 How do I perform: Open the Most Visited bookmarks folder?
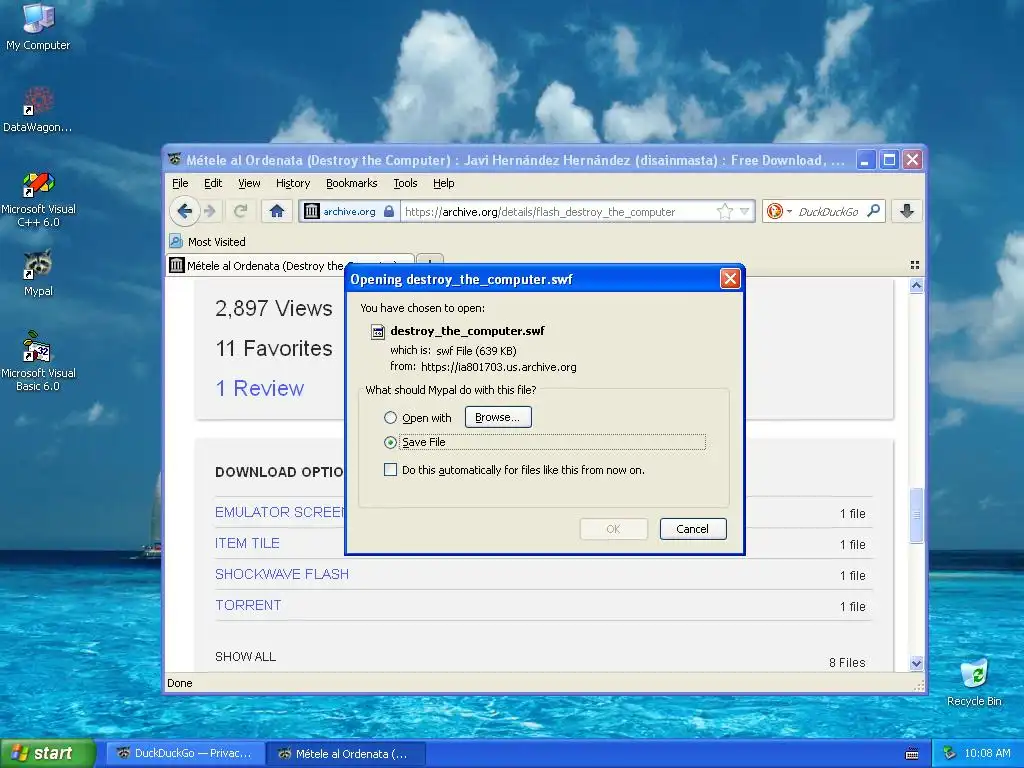click(x=208, y=242)
